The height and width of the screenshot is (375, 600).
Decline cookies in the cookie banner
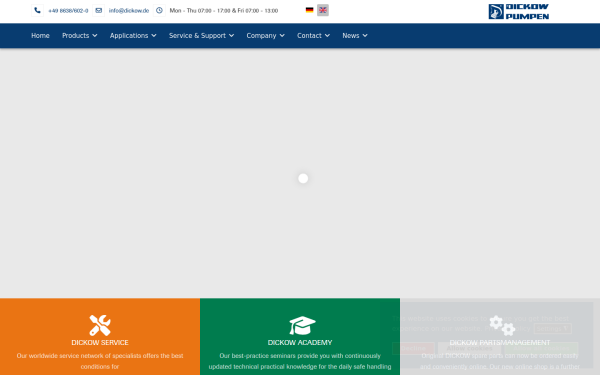[413, 348]
